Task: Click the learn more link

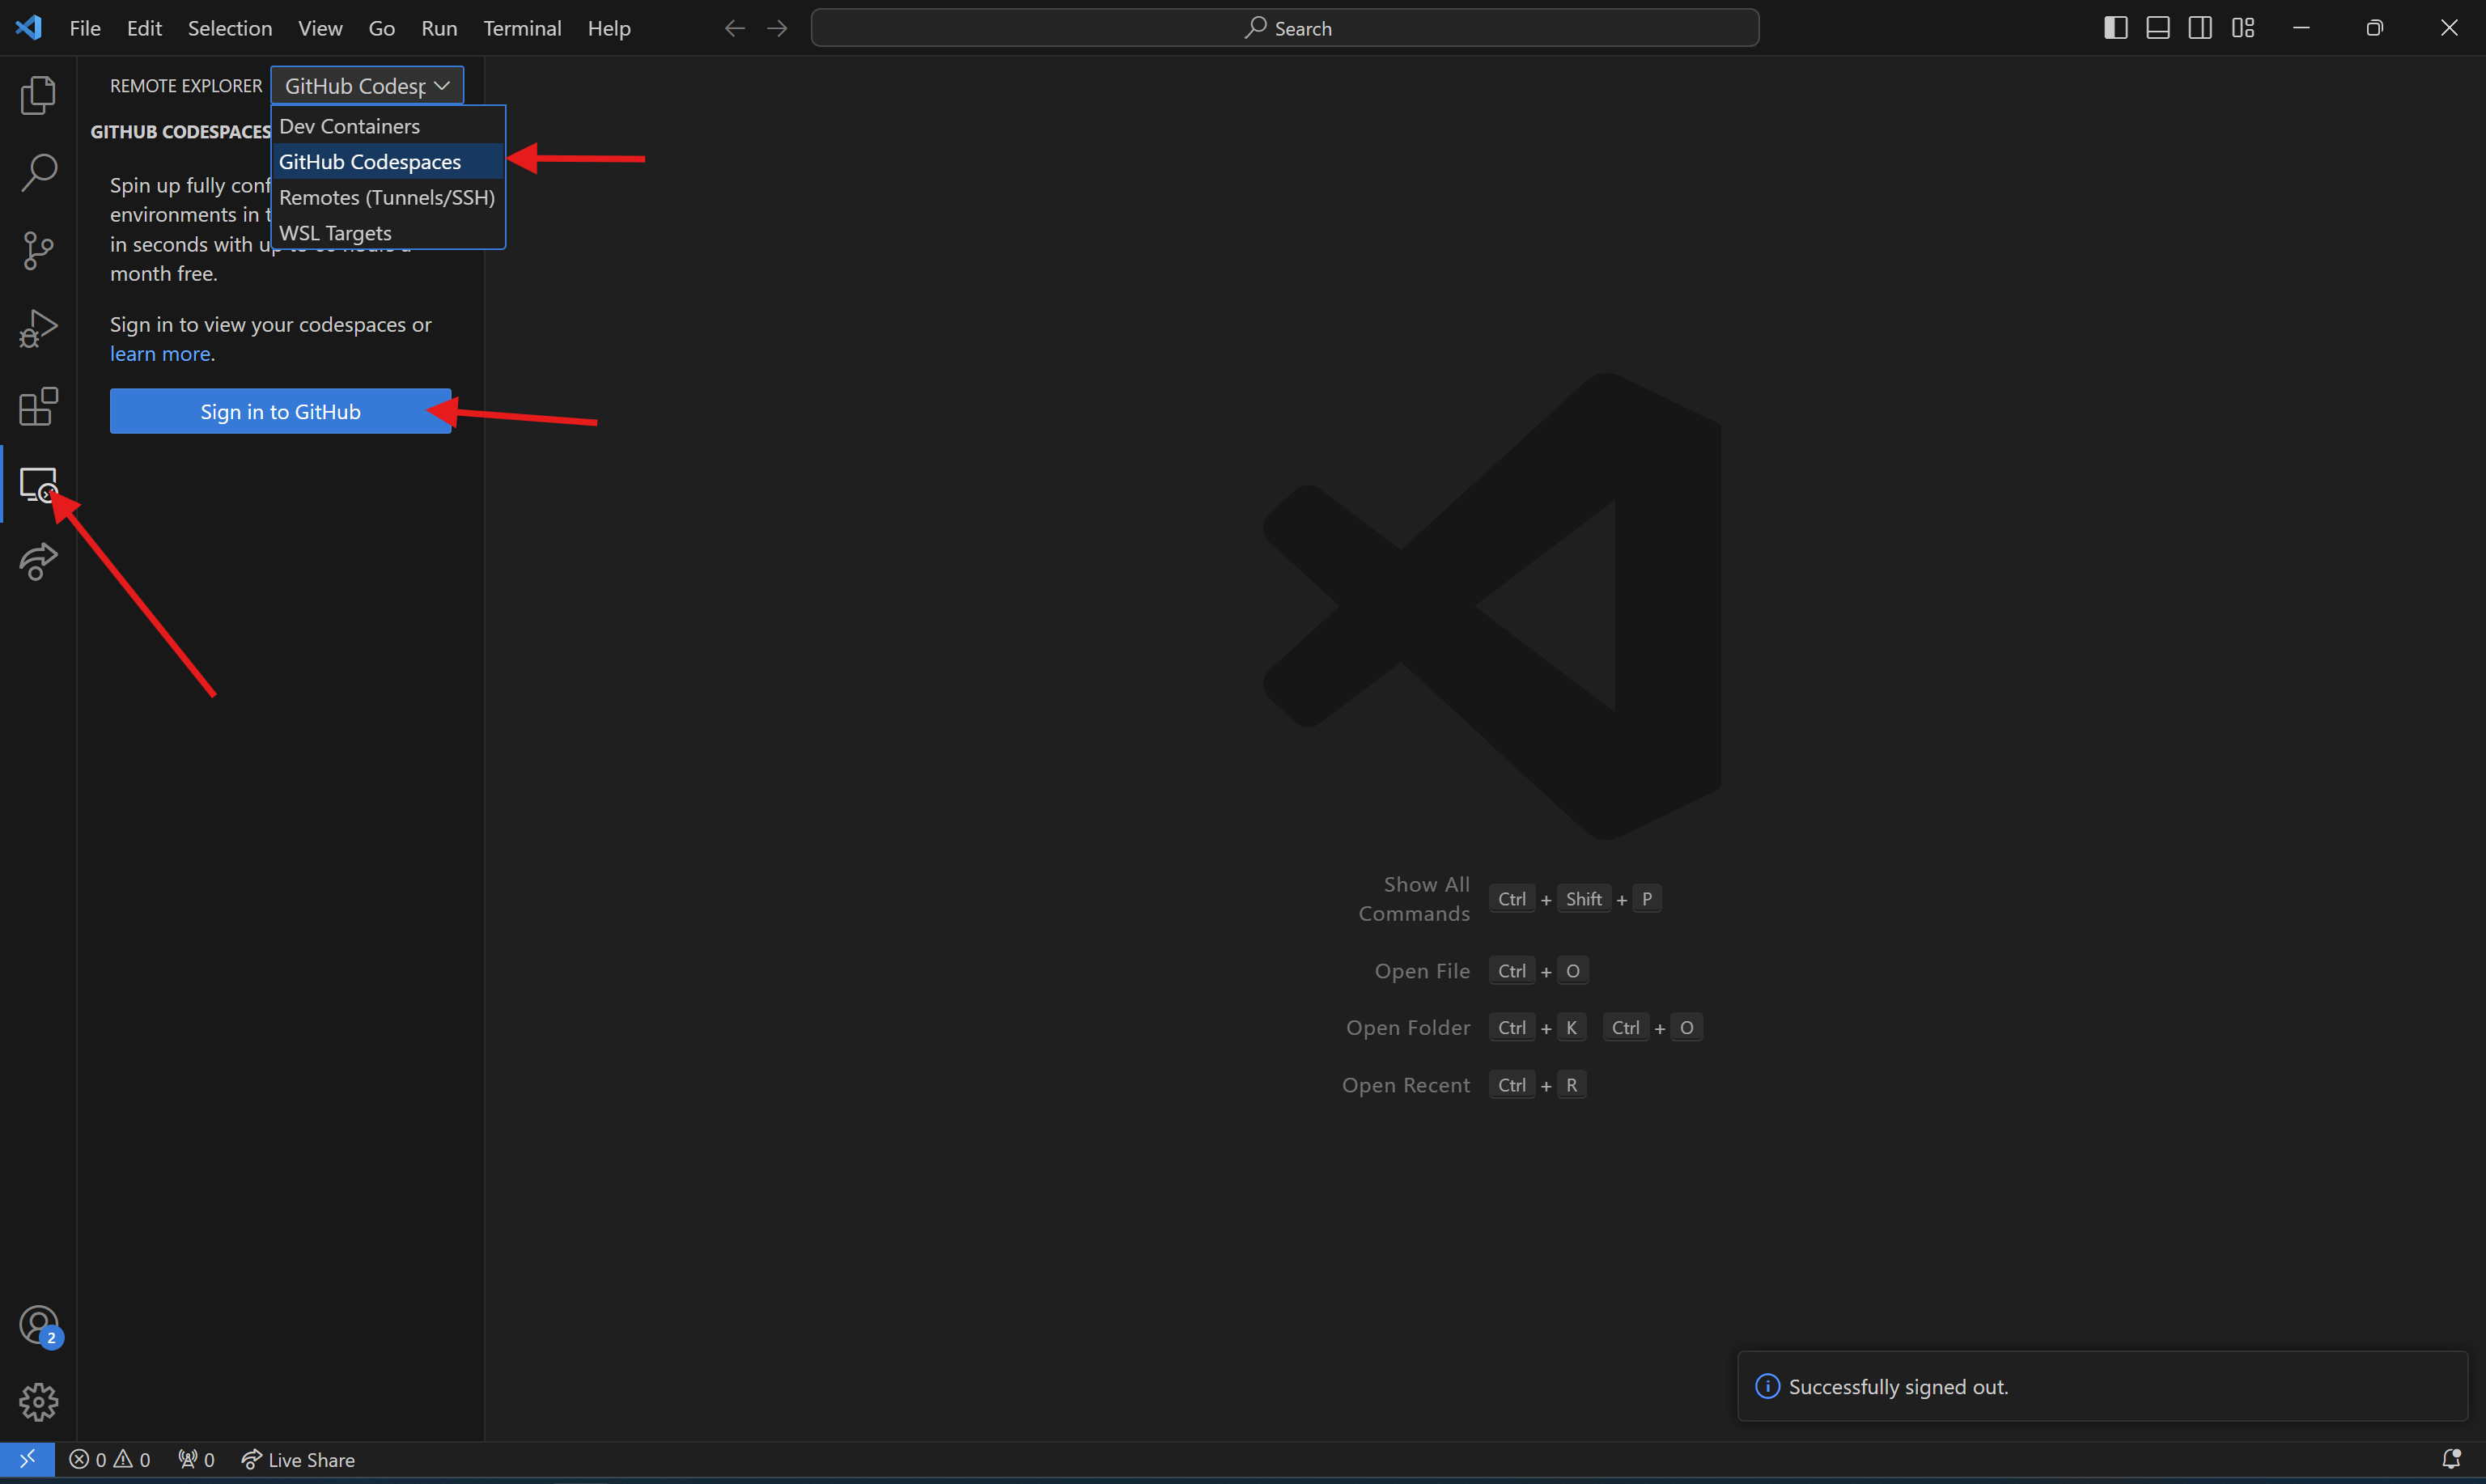Action: coord(159,353)
